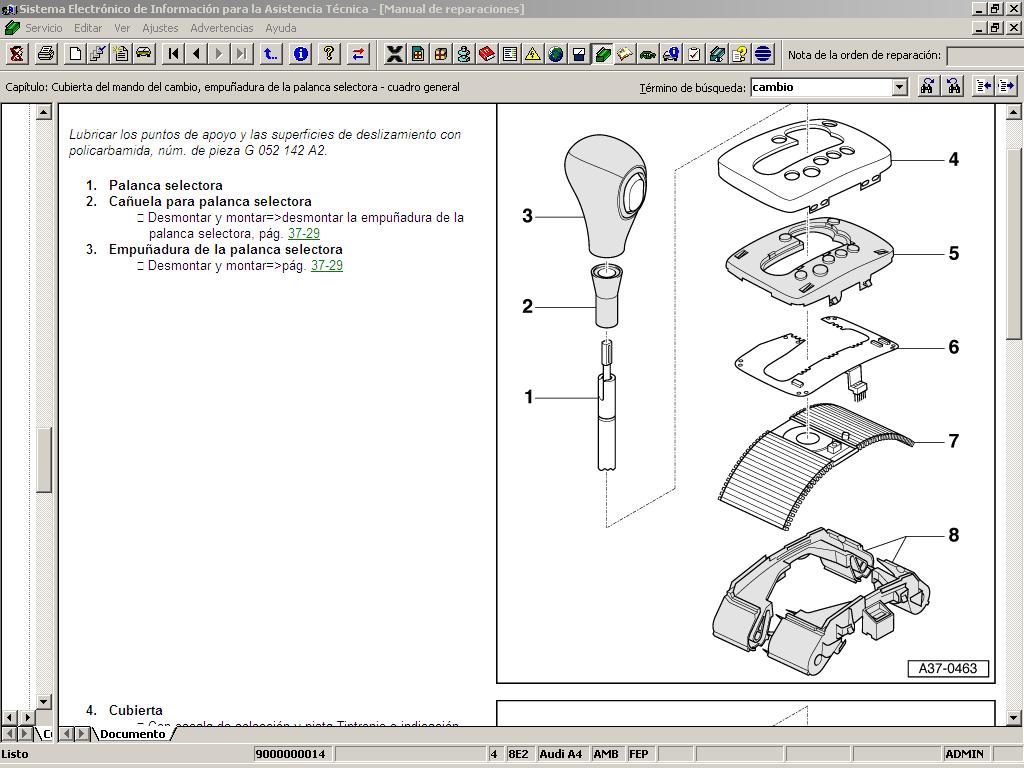This screenshot has width=1024, height=768.
Task: Click the Nota de la orden de reparación field
Action: pyautogui.click(x=983, y=55)
